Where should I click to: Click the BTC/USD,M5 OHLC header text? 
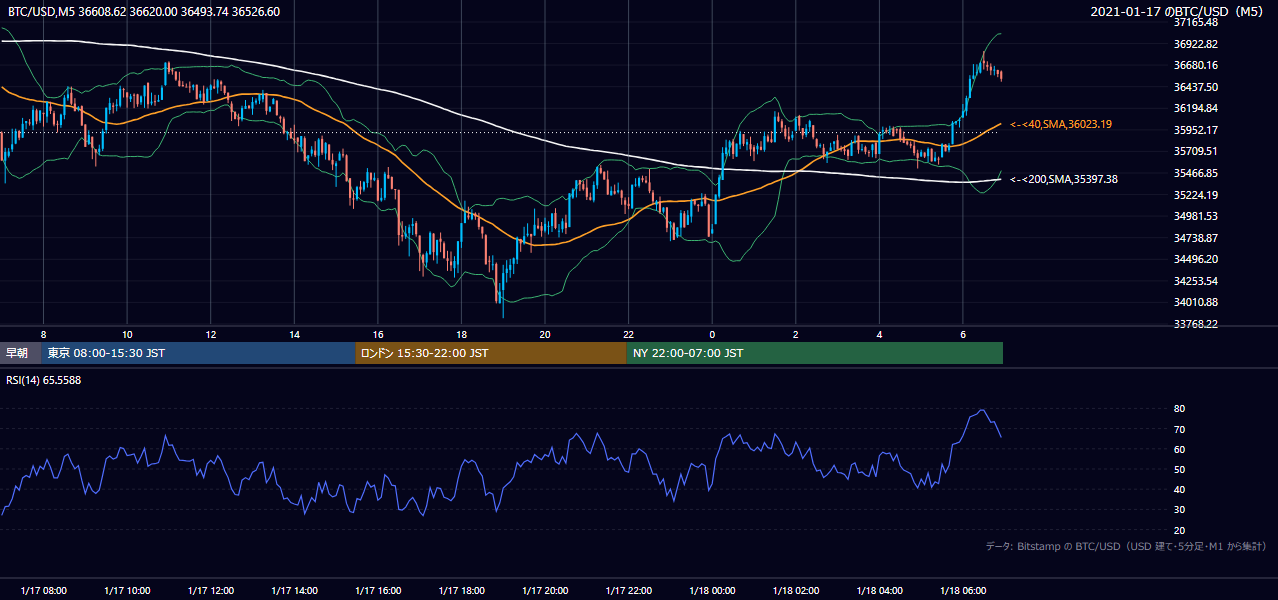[x=144, y=12]
